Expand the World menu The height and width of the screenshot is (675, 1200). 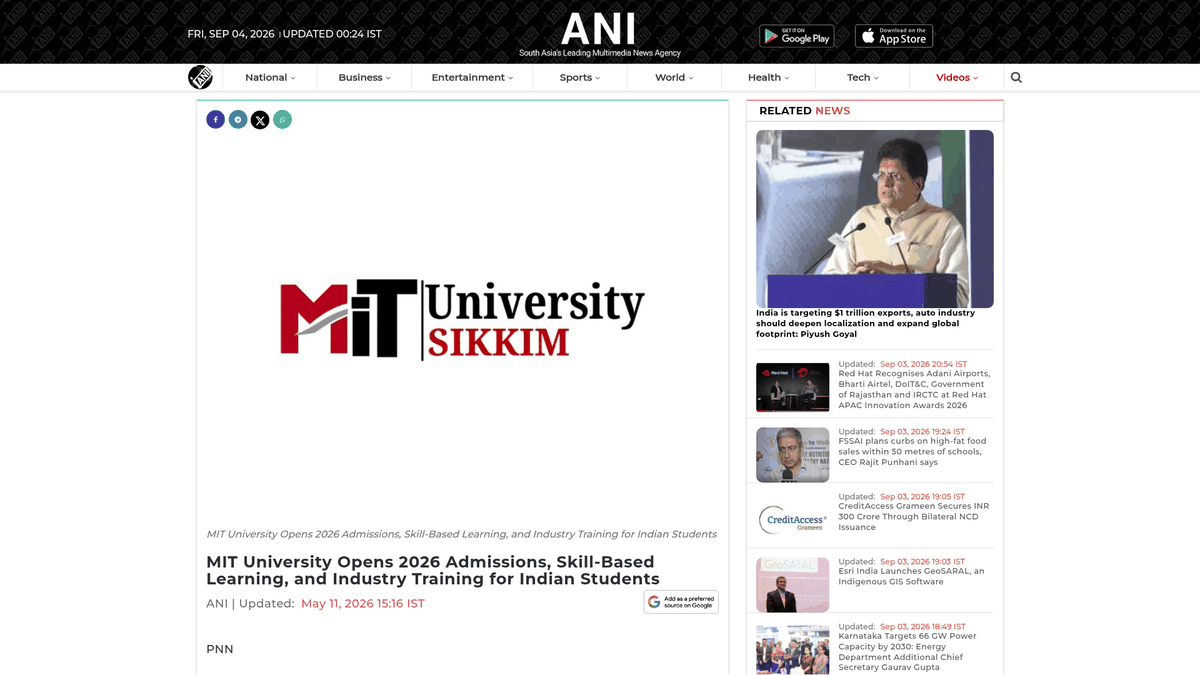point(674,77)
